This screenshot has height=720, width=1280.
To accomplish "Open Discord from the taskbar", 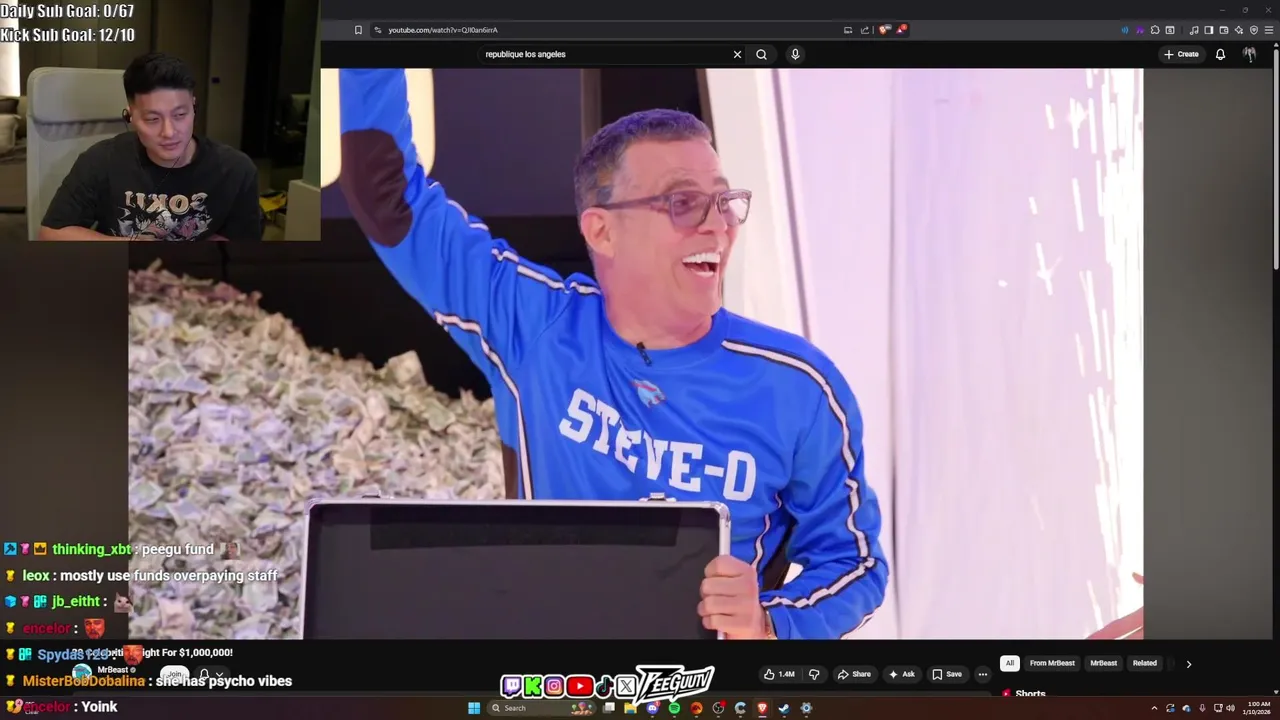I will (652, 708).
